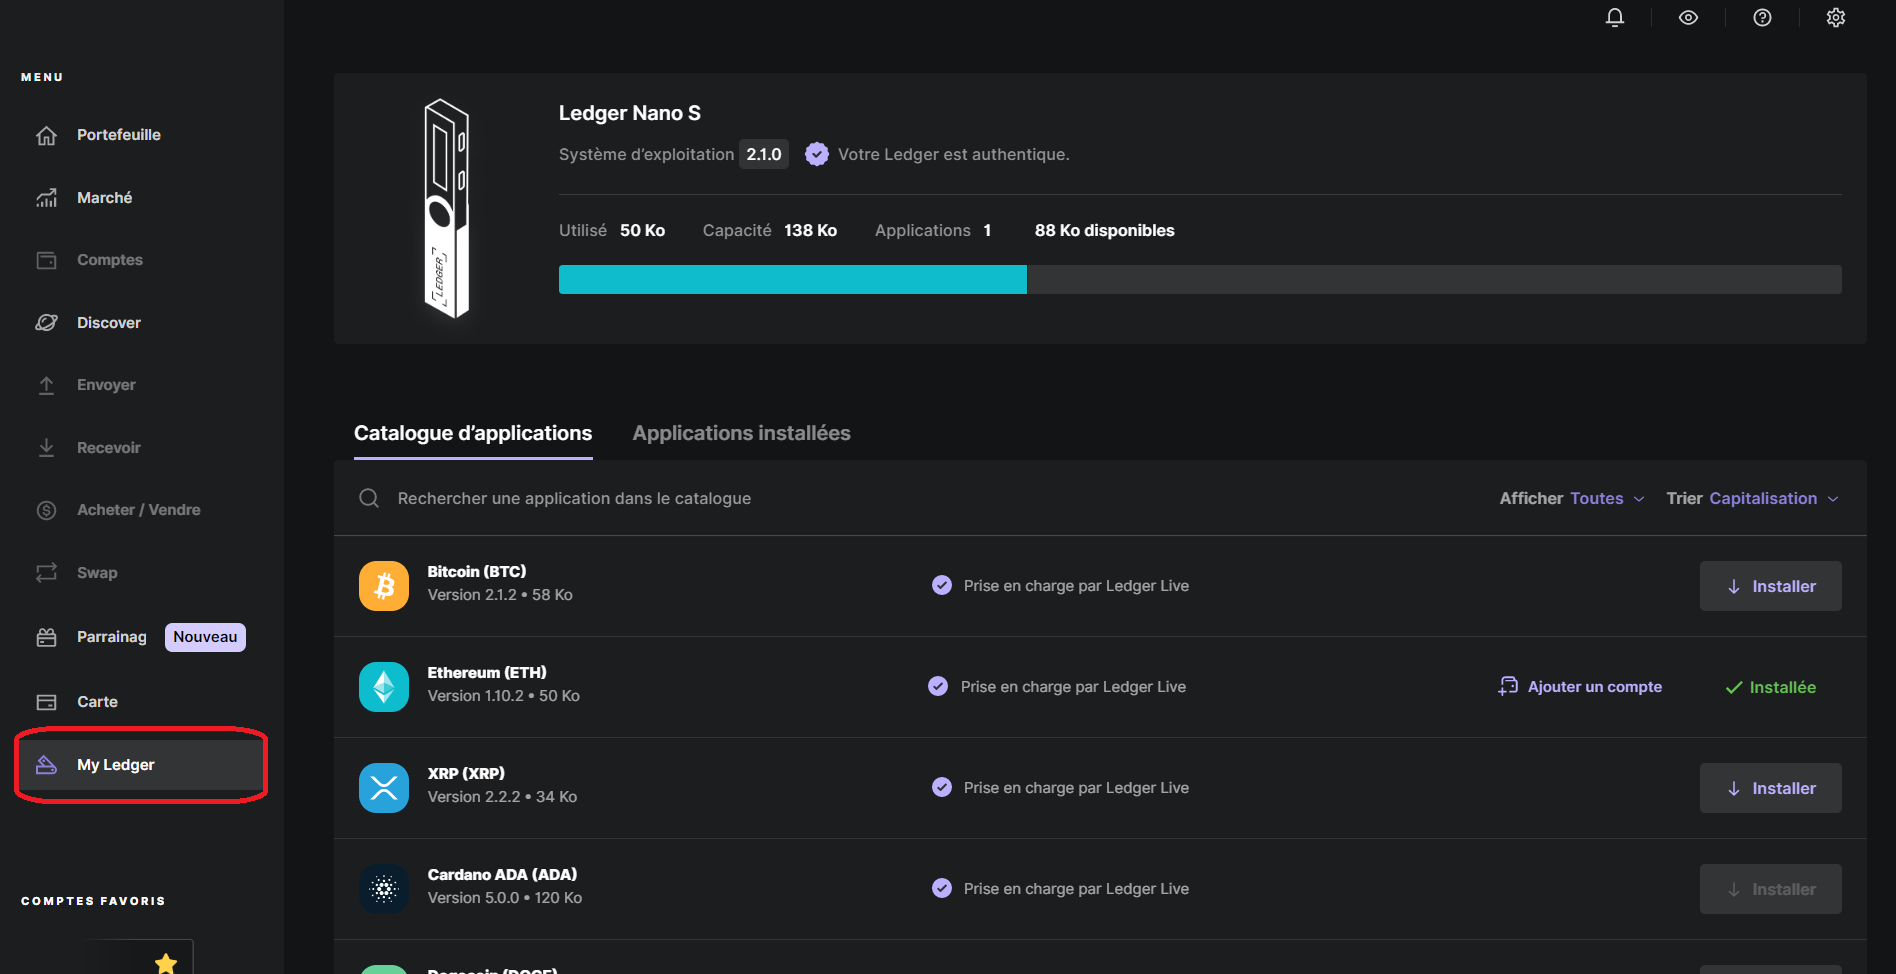Image resolution: width=1896 pixels, height=974 pixels.
Task: Install the Bitcoin app
Action: point(1771,586)
